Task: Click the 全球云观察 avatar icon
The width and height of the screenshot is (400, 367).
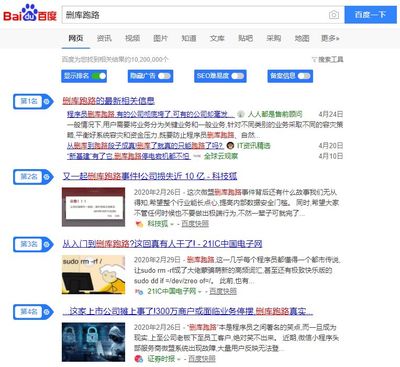Action: coord(197,156)
